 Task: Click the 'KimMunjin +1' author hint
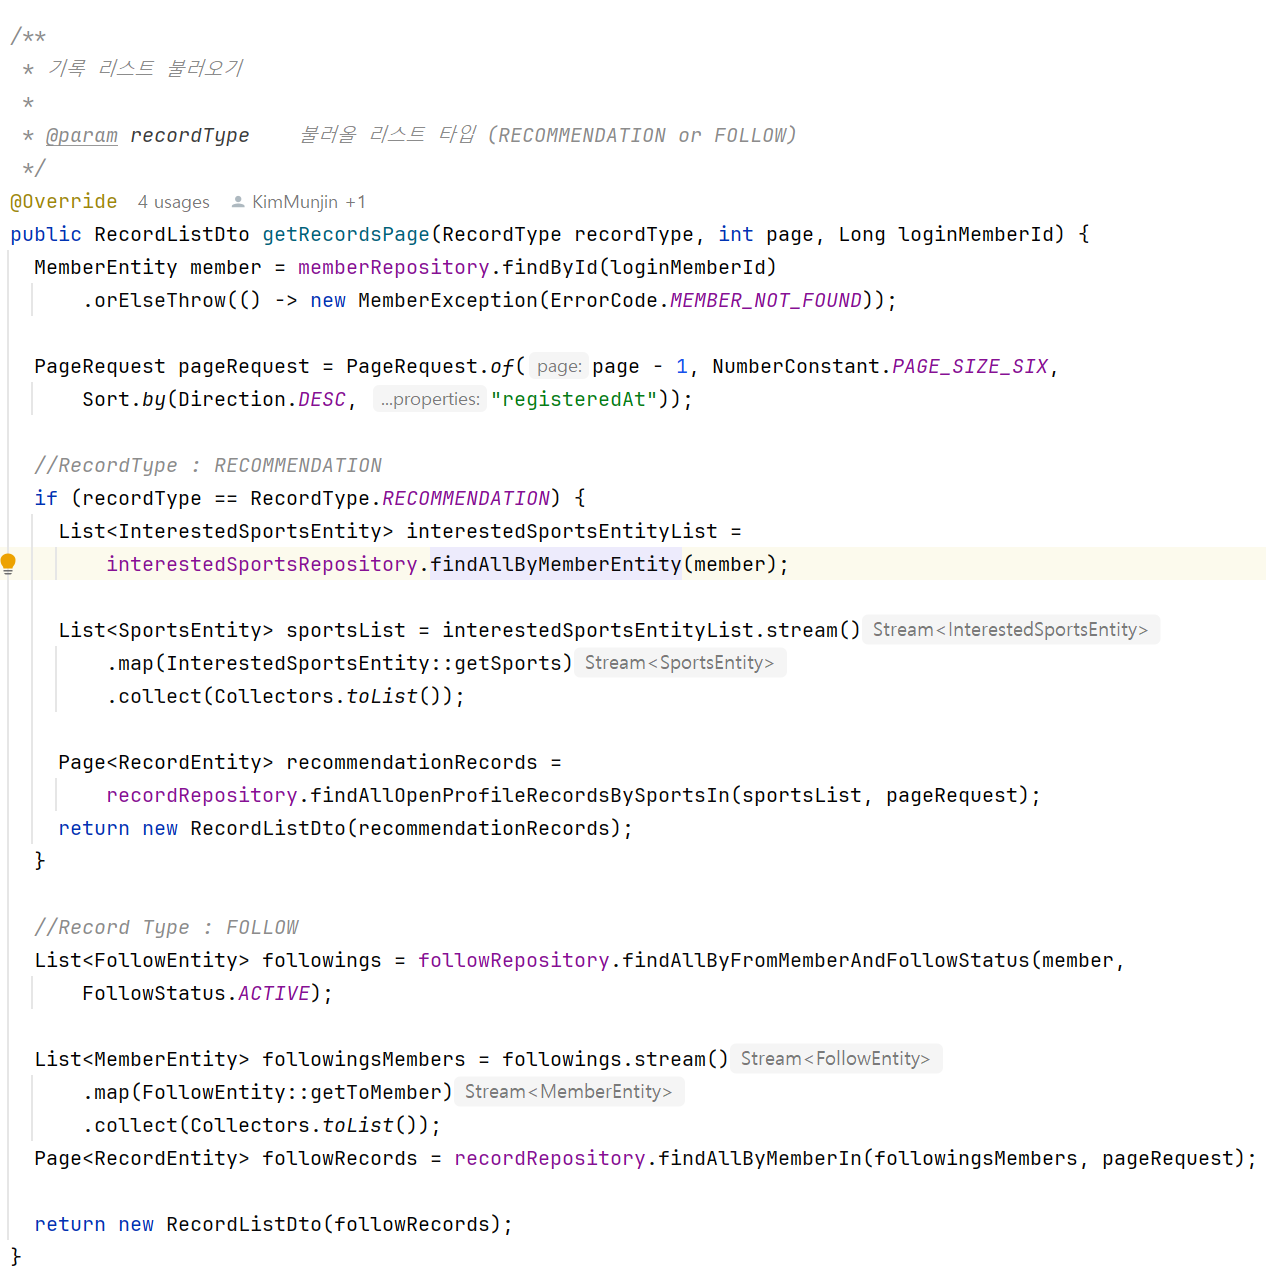coord(309,202)
